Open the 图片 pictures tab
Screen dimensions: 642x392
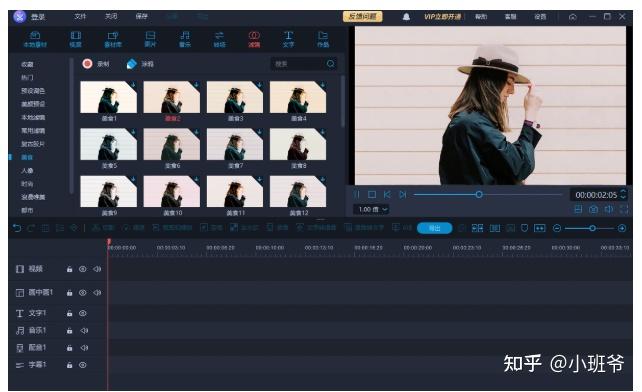click(150, 39)
